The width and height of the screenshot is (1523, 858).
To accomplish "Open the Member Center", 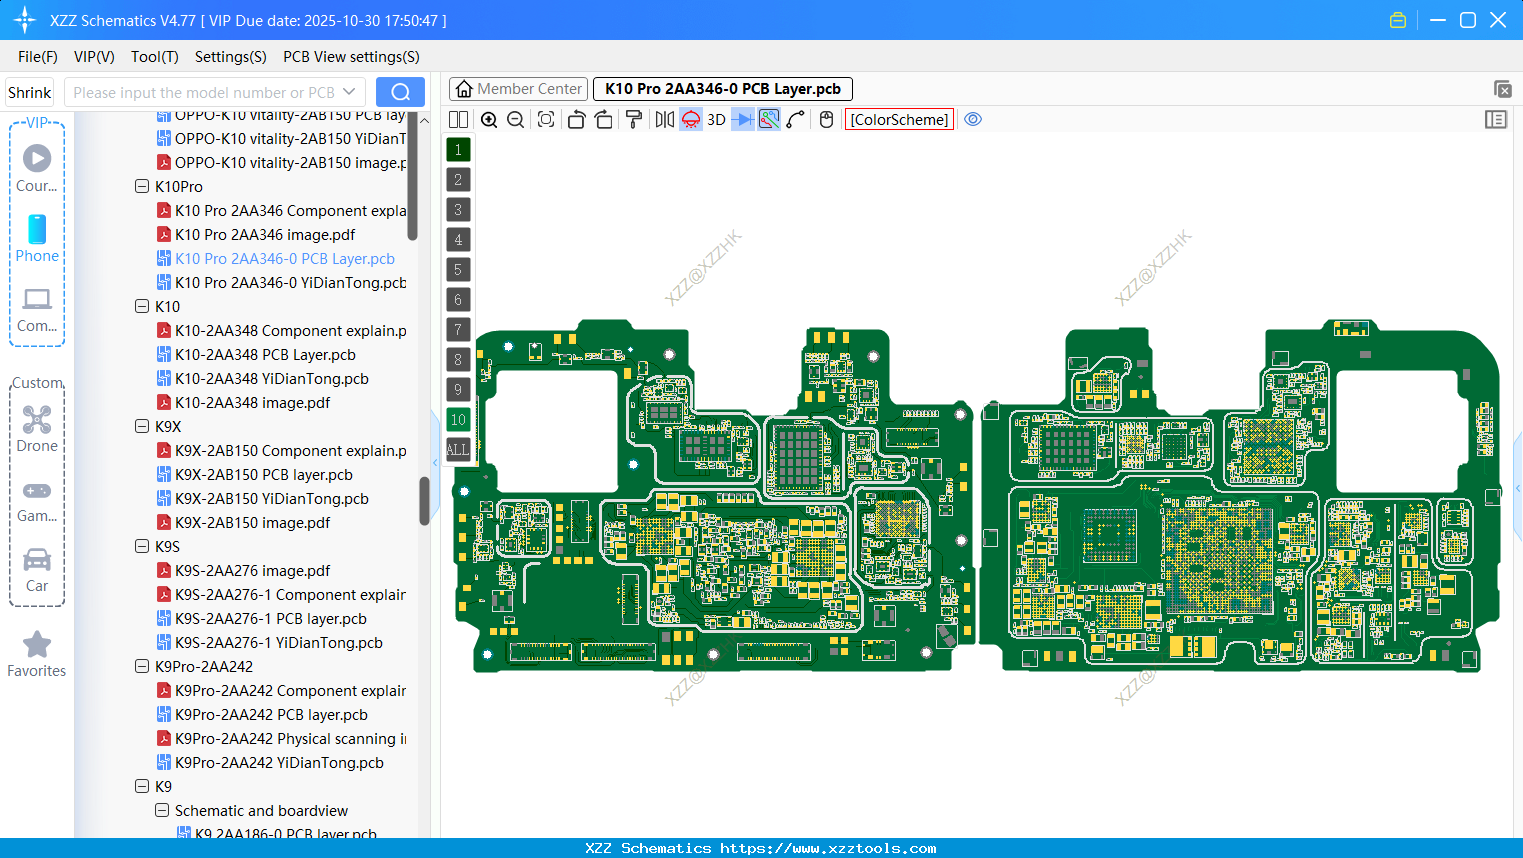I will (517, 88).
